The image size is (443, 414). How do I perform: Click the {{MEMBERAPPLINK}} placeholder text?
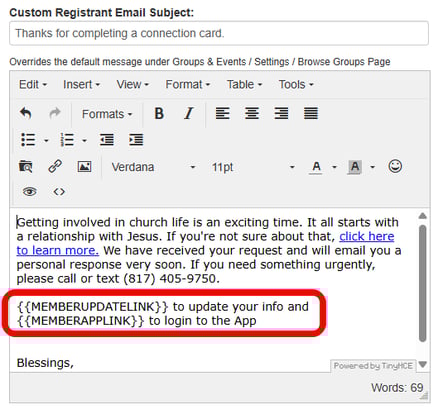pos(81,321)
